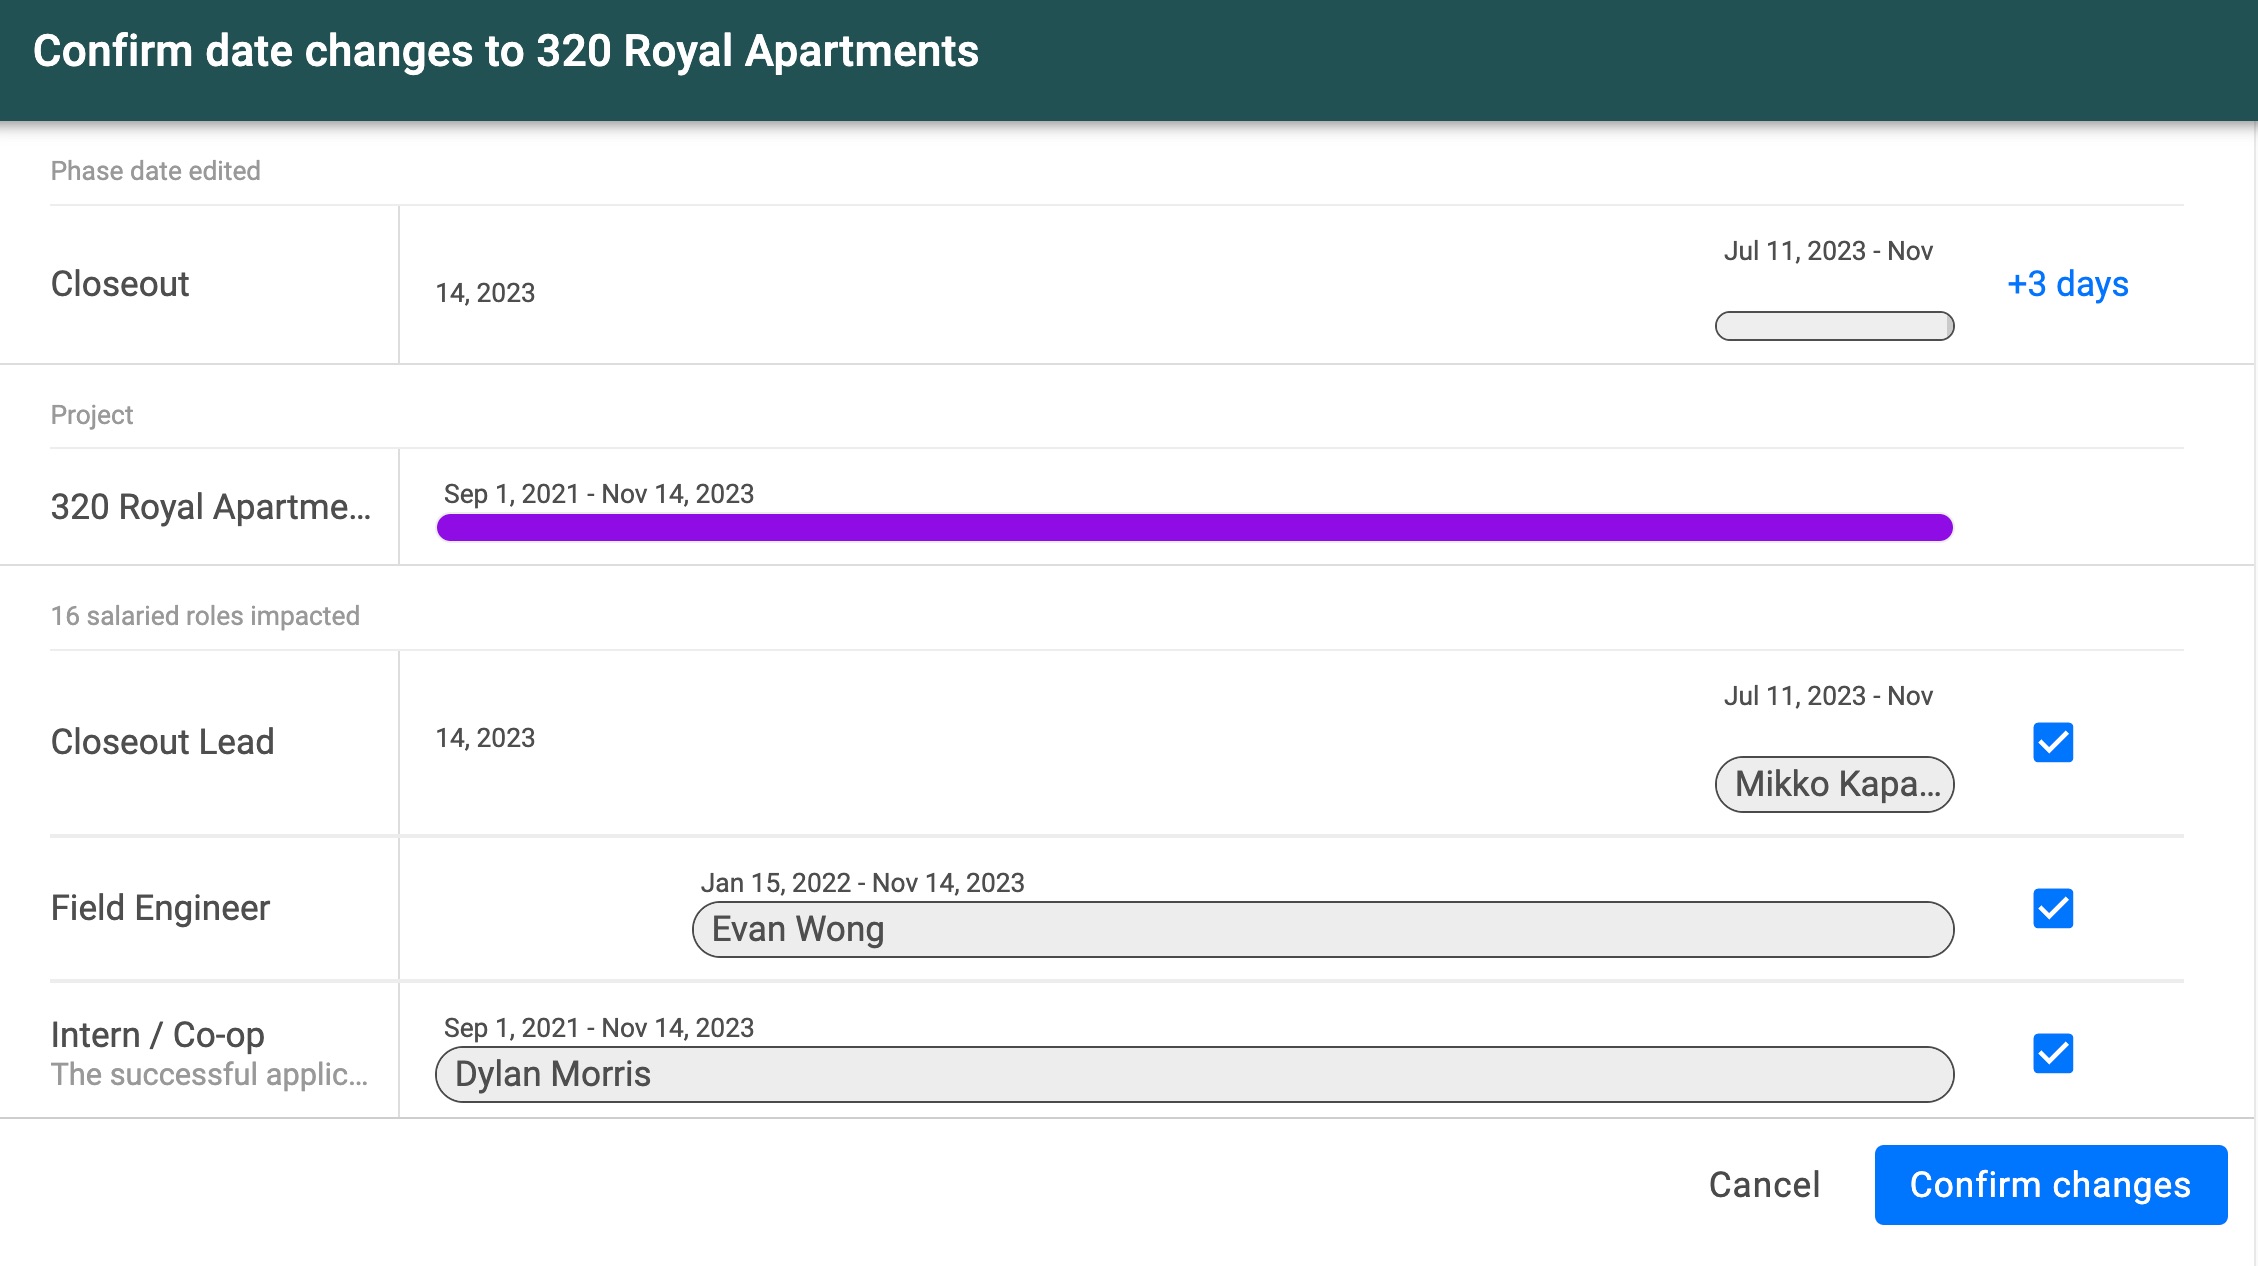Uncheck the Field Engineer role checkbox
2258x1266 pixels.
2053,908
